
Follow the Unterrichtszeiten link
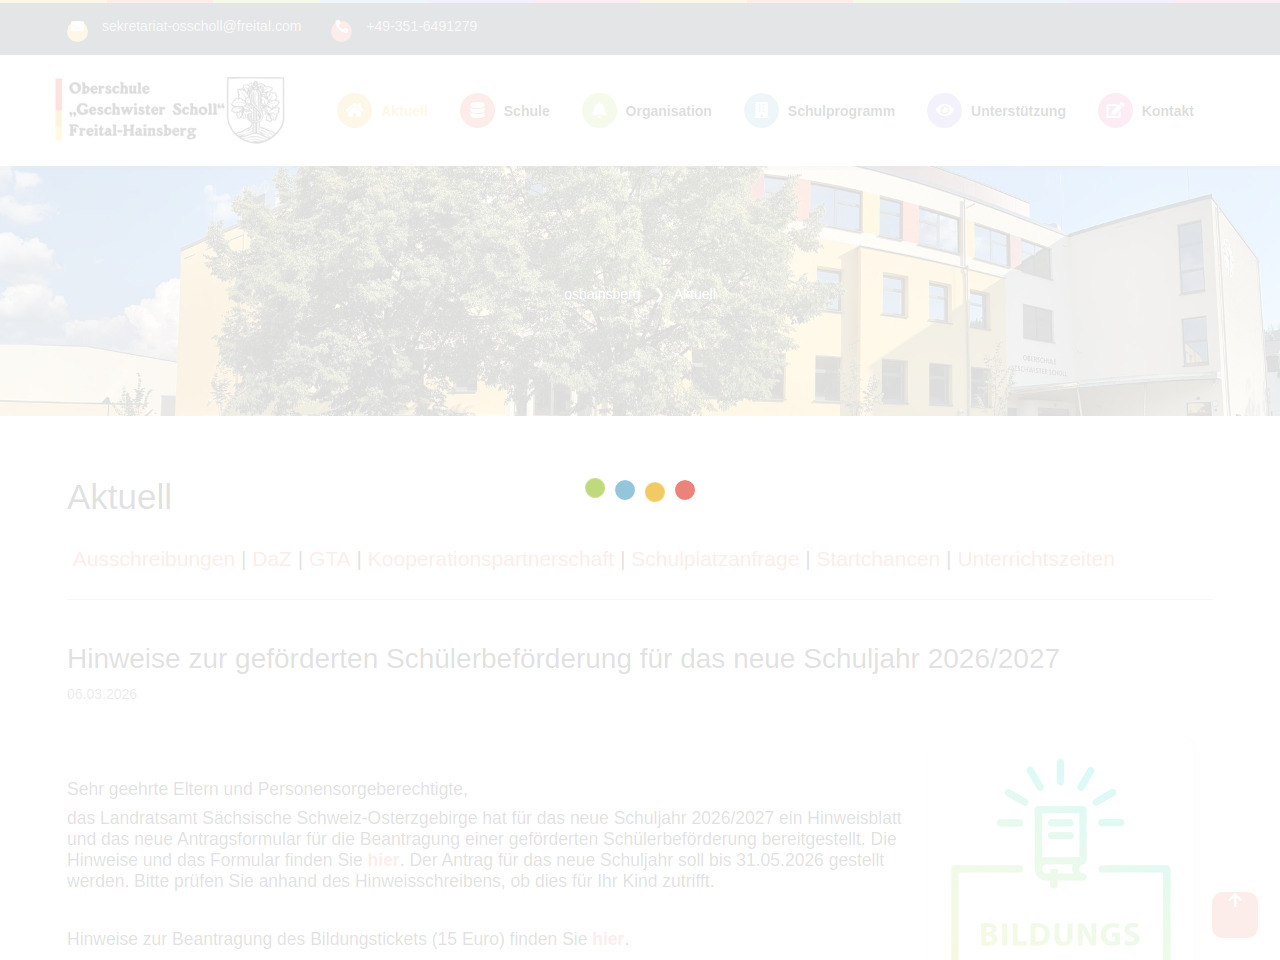pos(1035,559)
